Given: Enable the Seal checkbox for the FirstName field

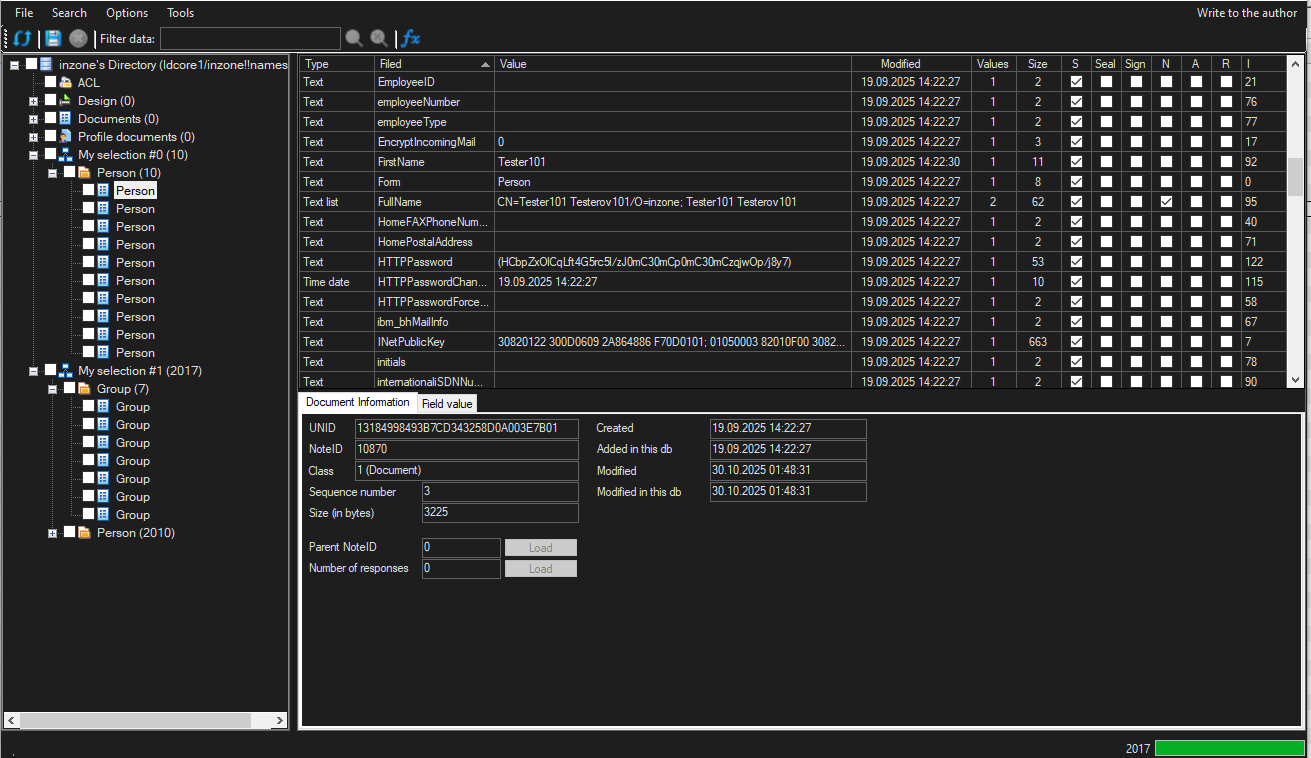Looking at the screenshot, I should click(x=1105, y=161).
